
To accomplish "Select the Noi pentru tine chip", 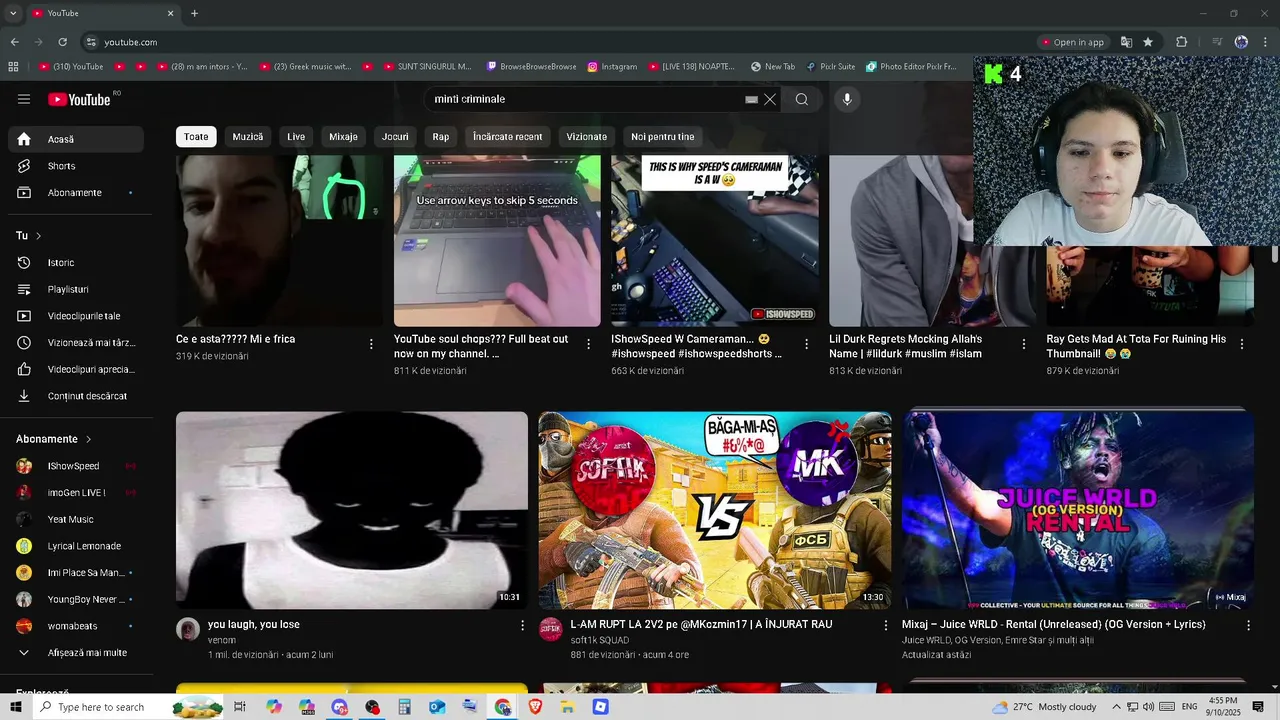I will tap(662, 137).
